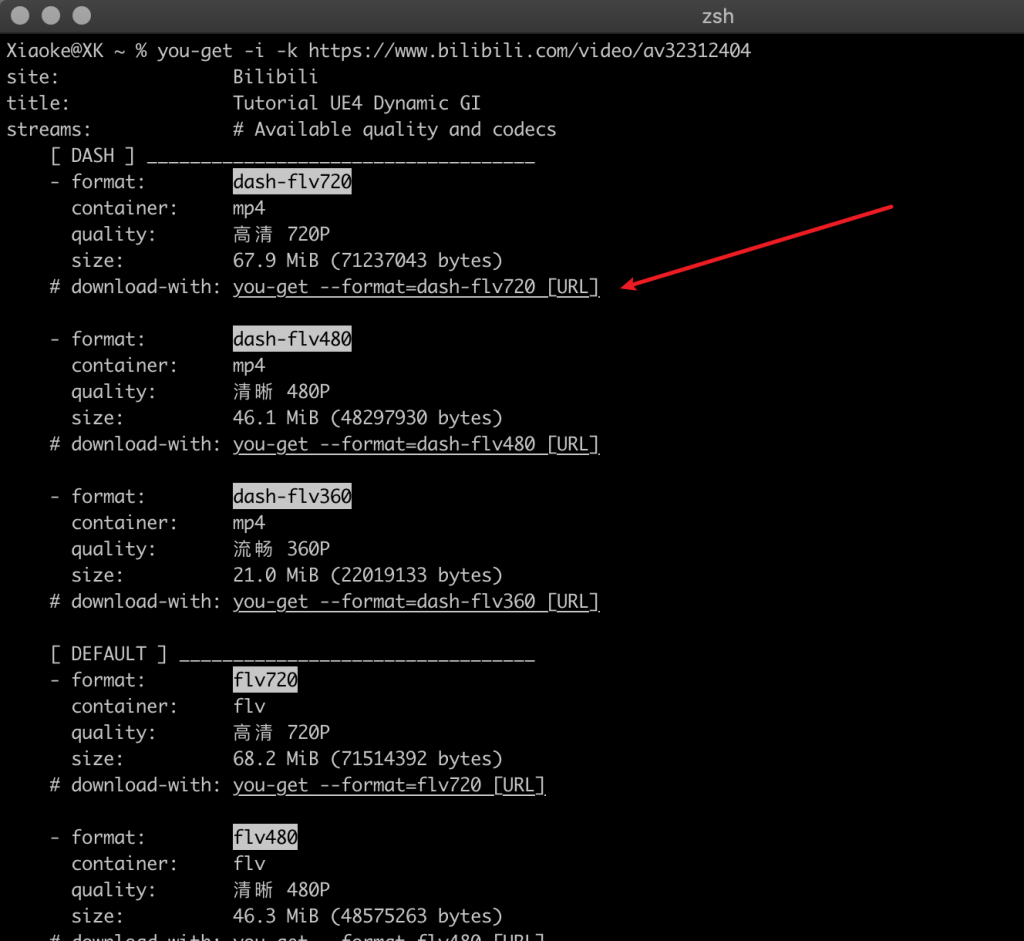Viewport: 1024px width, 941px height.
Task: Select the highlighted dash-flv720 format name
Action: click(292, 182)
